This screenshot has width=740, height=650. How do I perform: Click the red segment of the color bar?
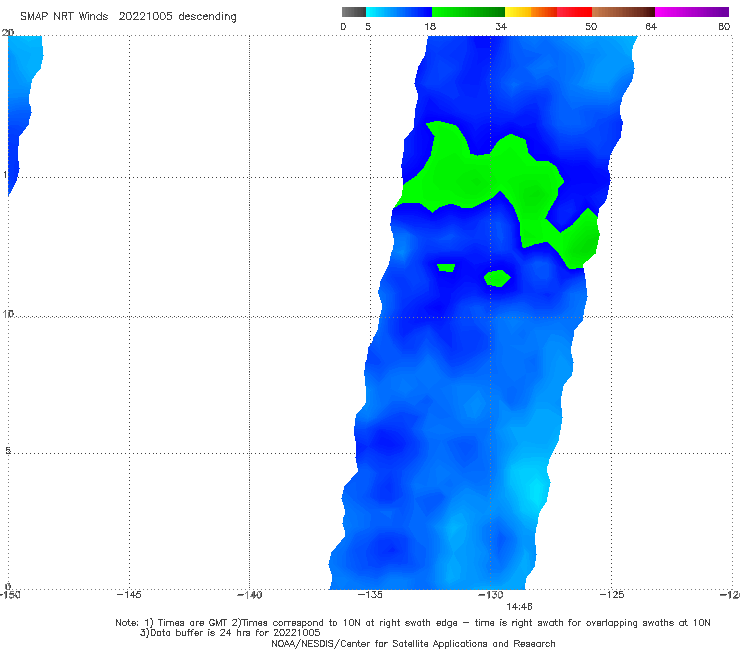point(574,12)
